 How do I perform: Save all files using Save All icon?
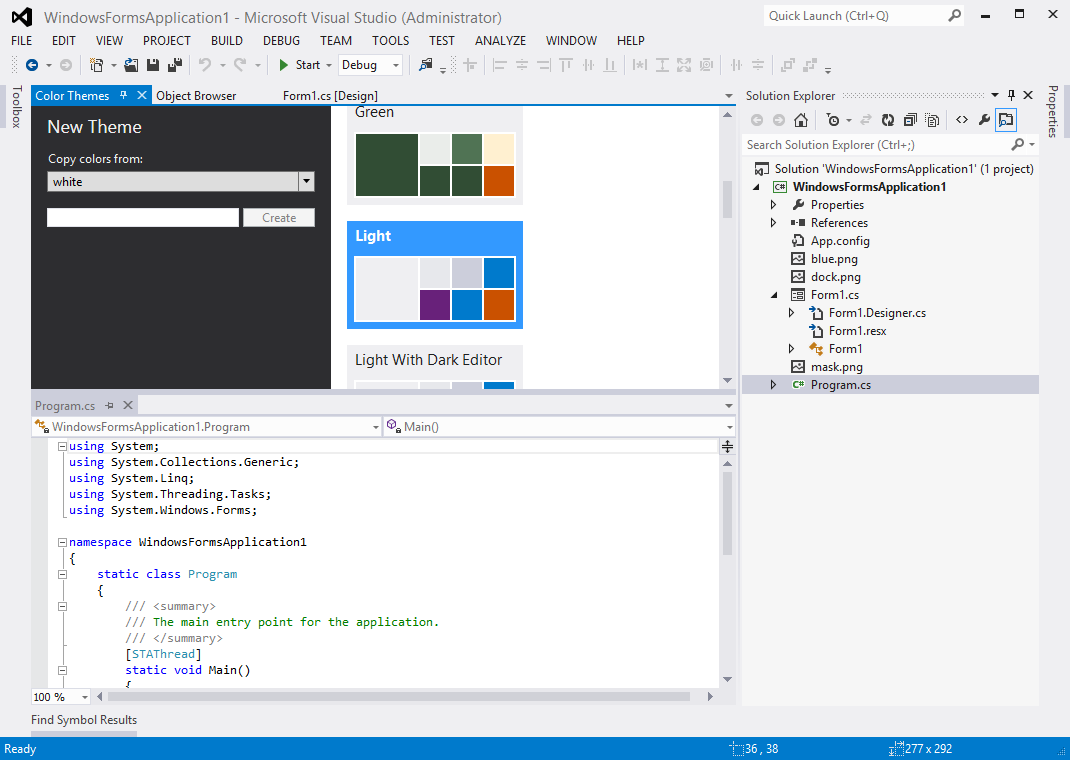coord(174,64)
